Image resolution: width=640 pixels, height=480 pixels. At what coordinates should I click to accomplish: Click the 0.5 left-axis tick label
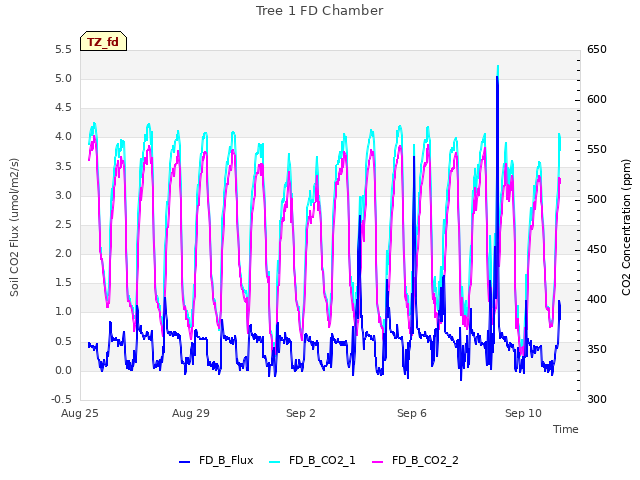[x=63, y=342]
